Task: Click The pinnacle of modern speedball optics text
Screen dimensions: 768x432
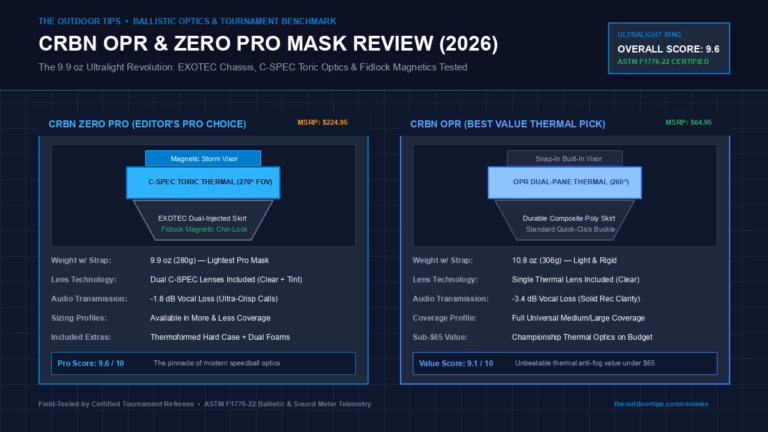Action: pos(216,363)
